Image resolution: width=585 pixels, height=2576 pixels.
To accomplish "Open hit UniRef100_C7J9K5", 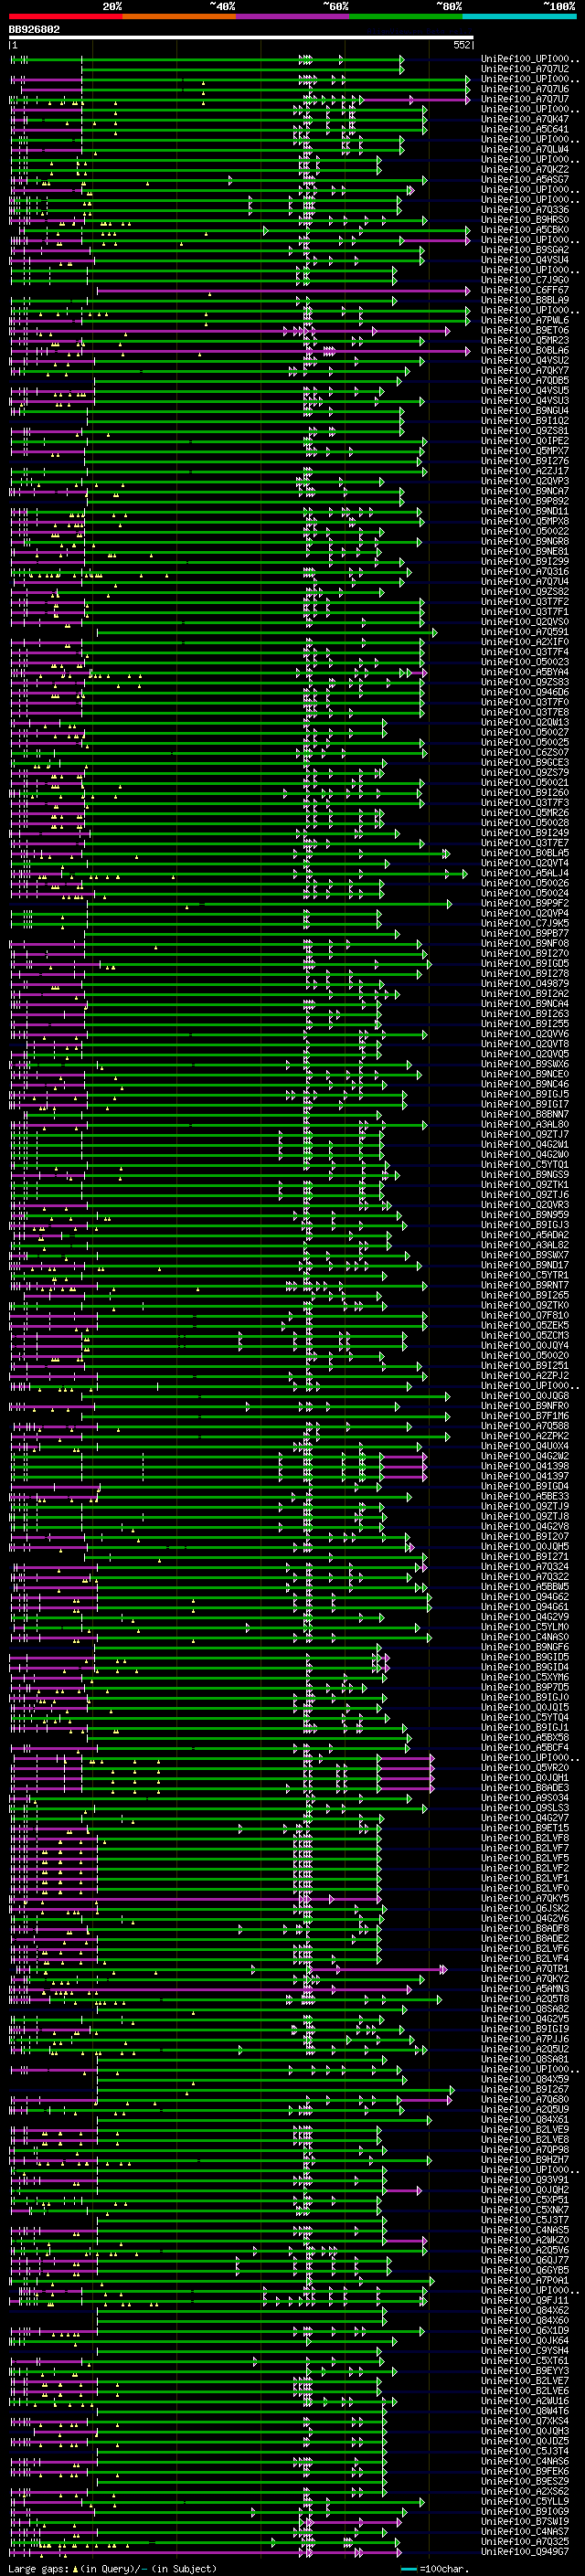I will click(x=525, y=924).
